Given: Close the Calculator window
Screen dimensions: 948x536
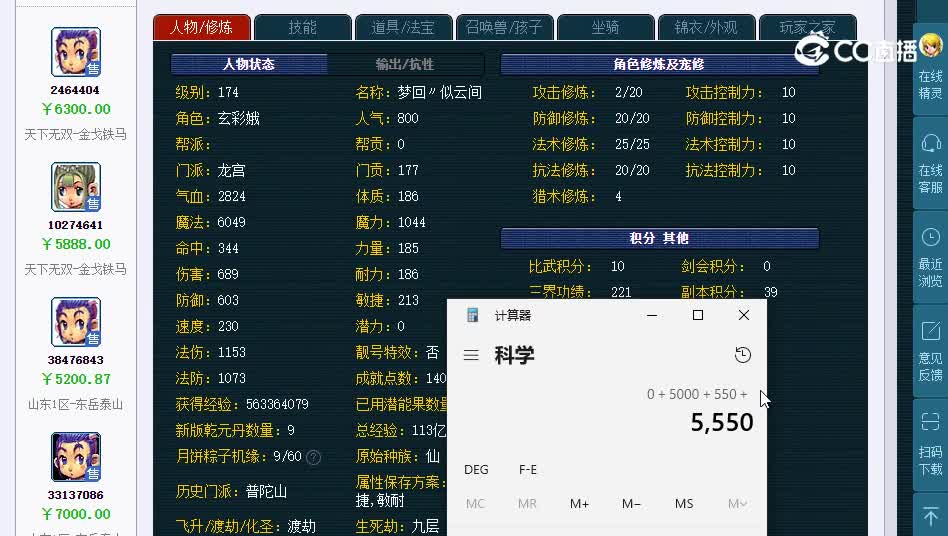Looking at the screenshot, I should pyautogui.click(x=744, y=315).
